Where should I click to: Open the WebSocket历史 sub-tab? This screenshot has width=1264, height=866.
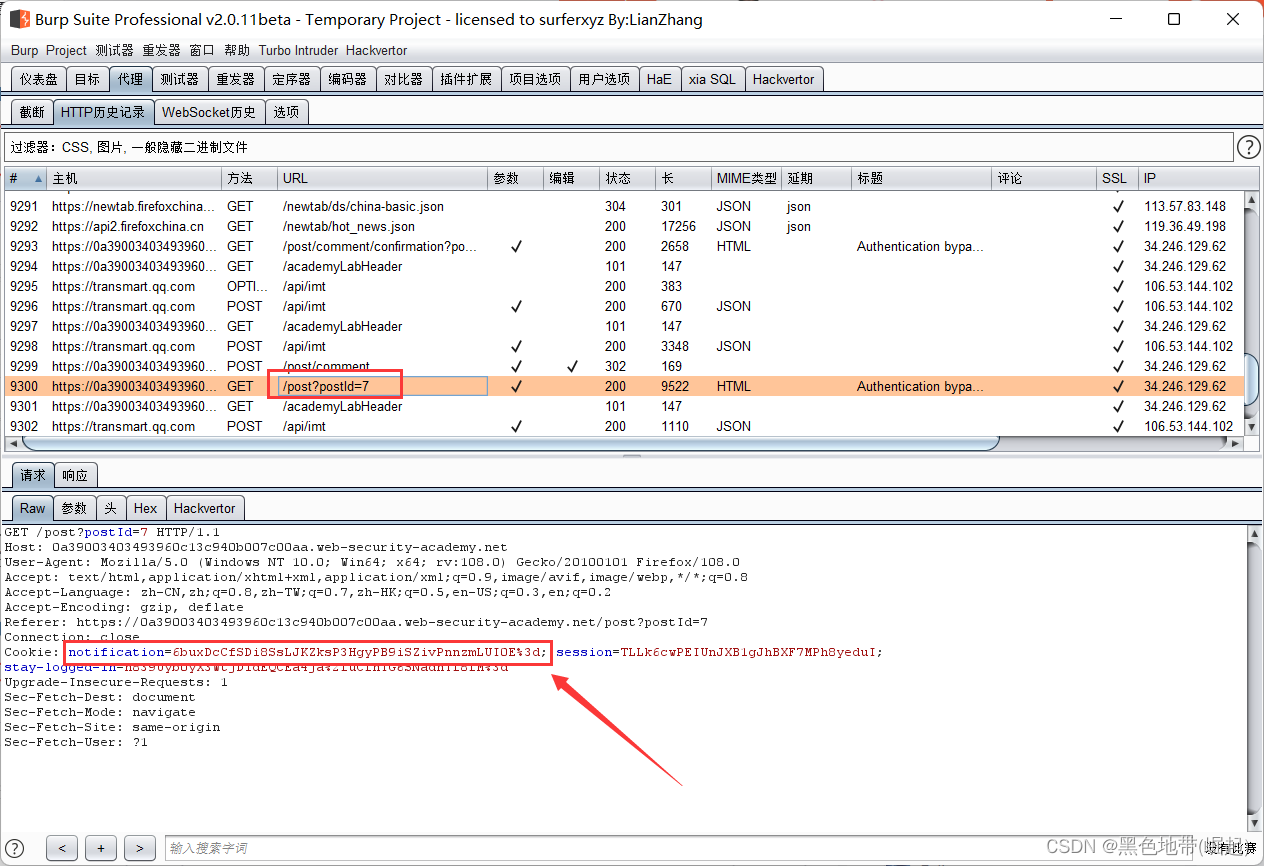click(209, 112)
